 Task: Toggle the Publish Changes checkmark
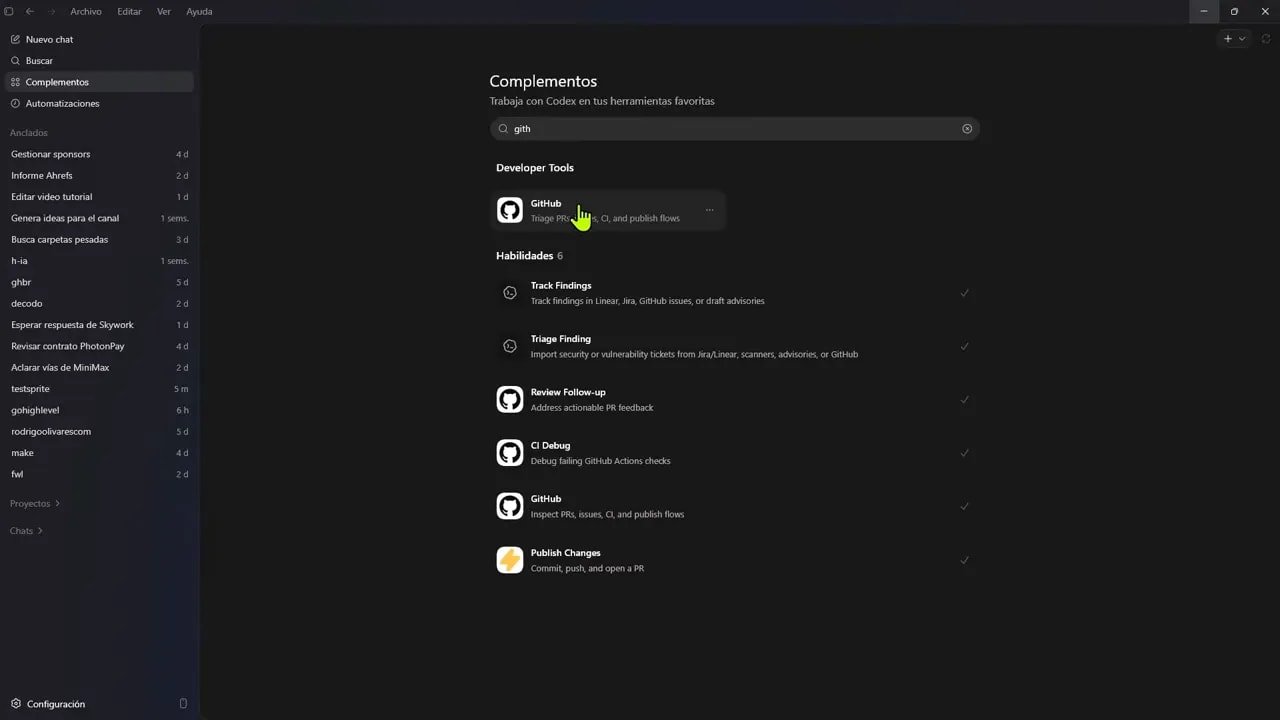pyautogui.click(x=964, y=560)
